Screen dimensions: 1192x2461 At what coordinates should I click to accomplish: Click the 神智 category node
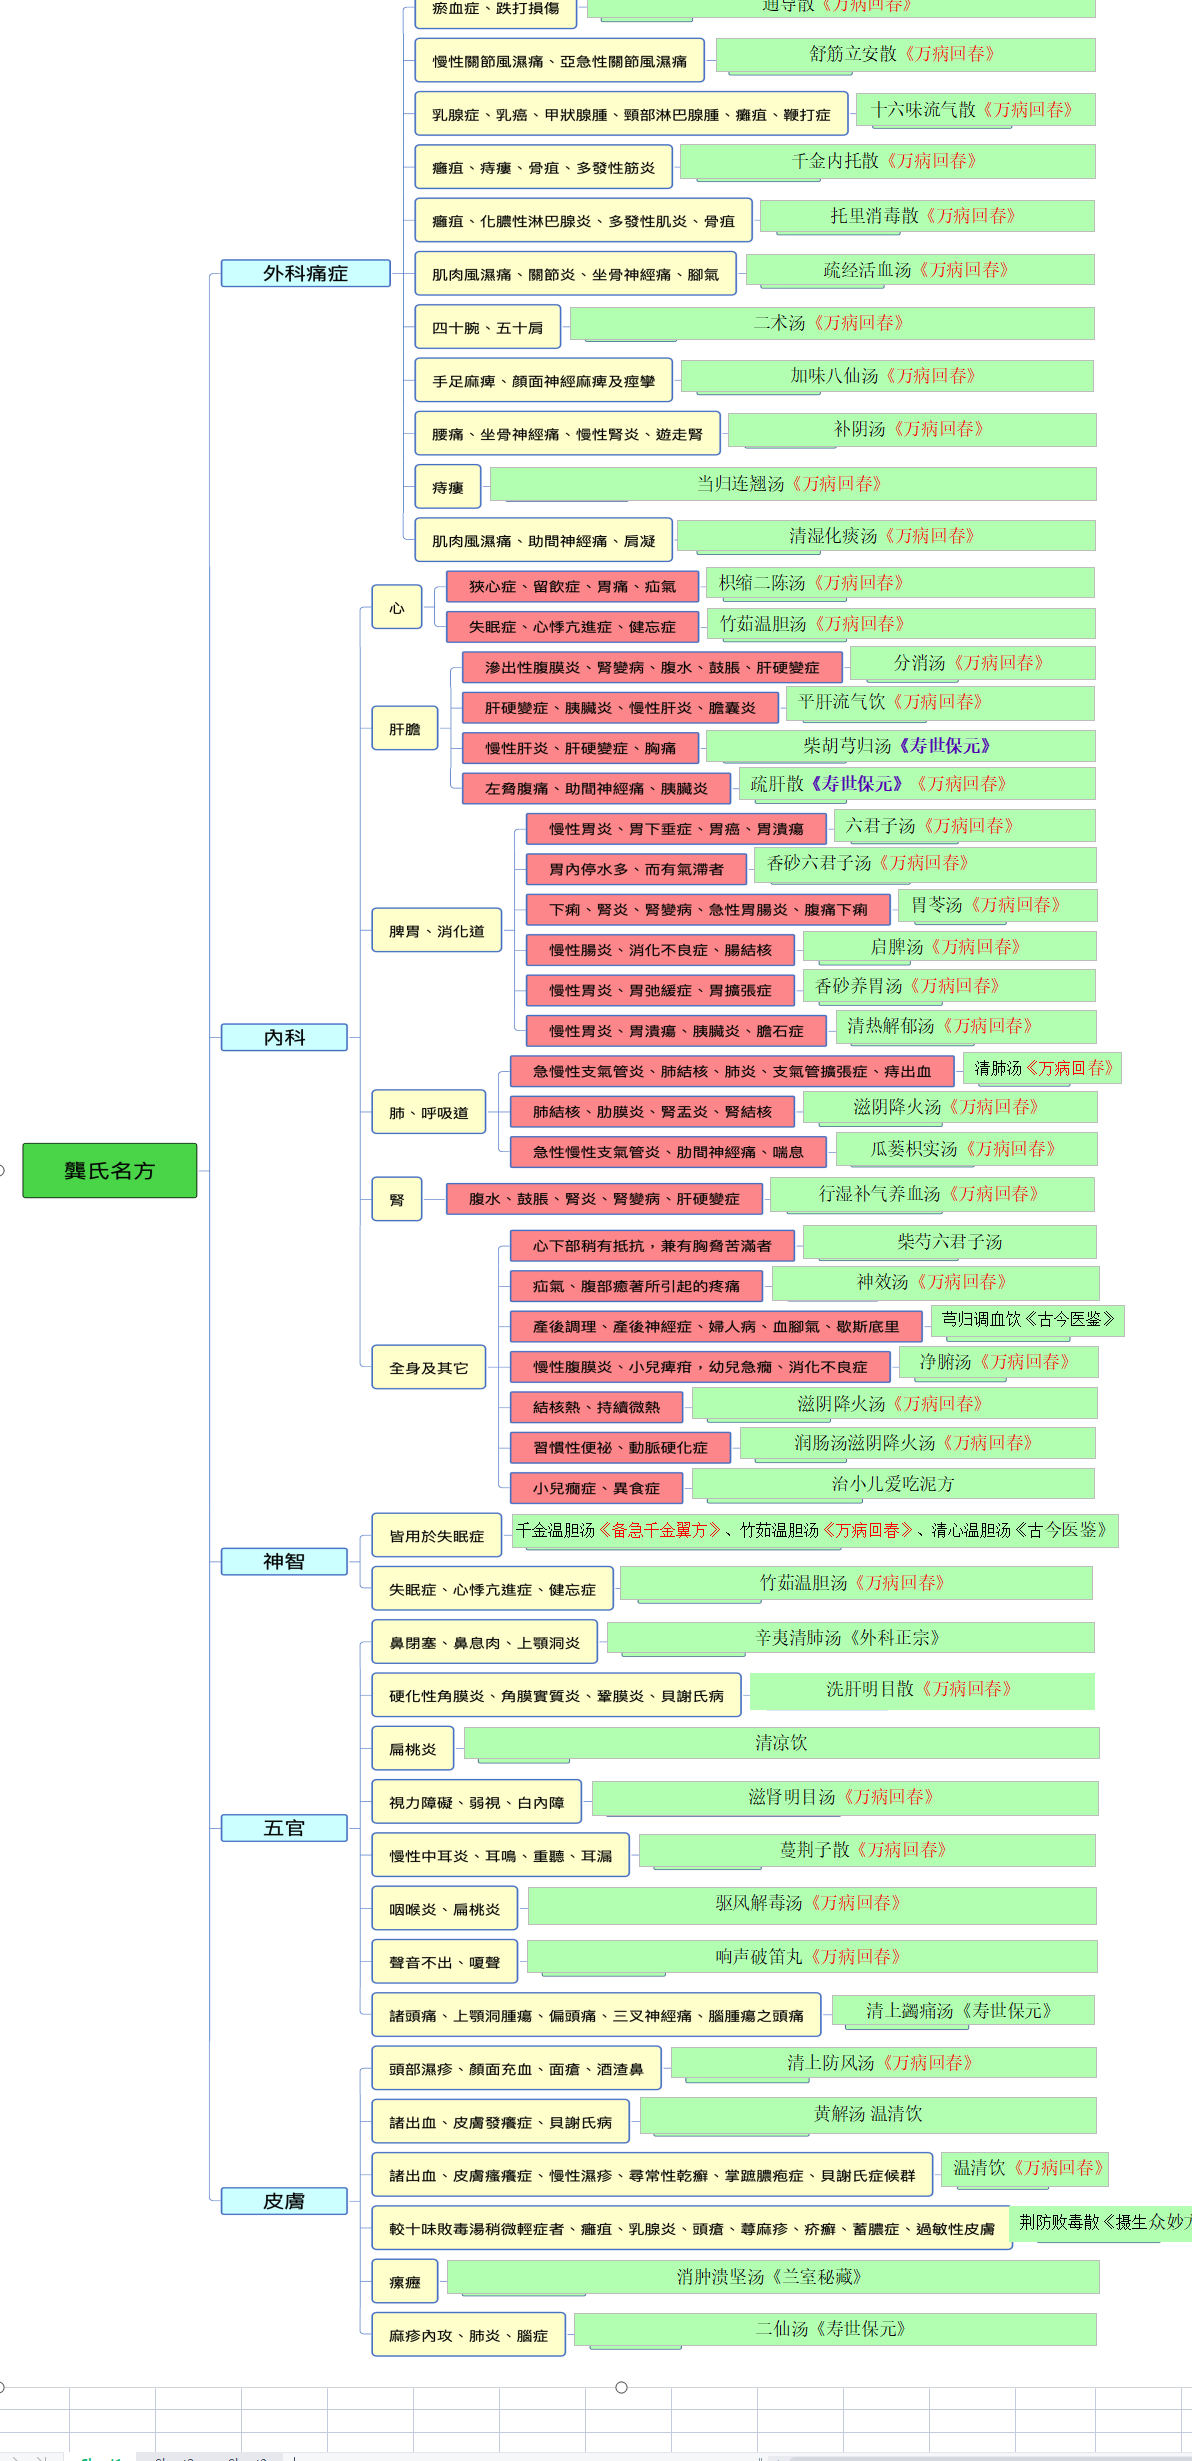[284, 1561]
